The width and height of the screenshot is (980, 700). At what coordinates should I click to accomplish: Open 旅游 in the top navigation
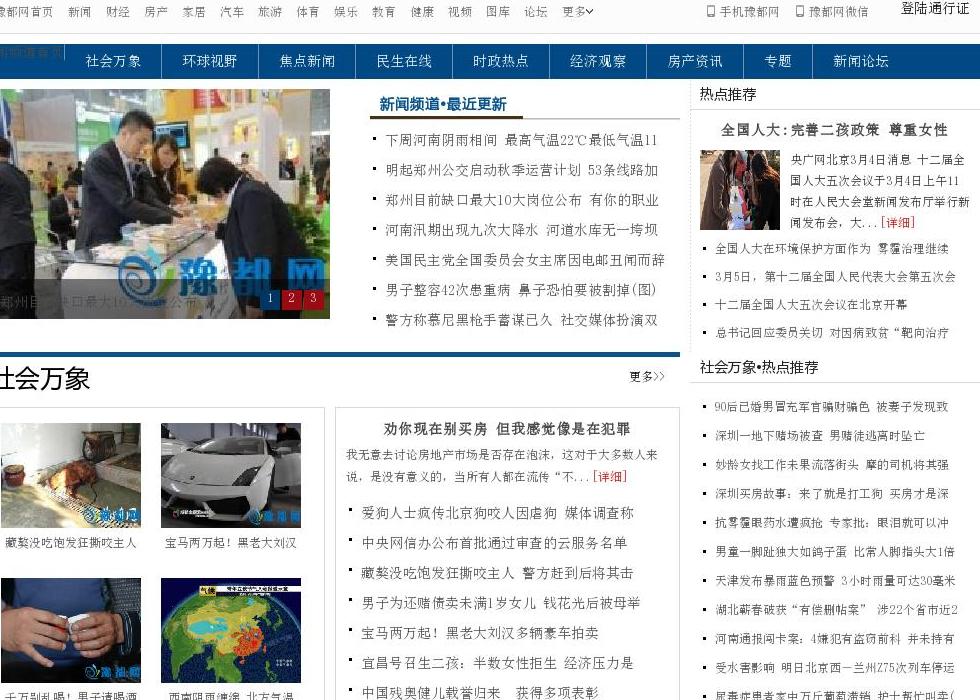pos(270,11)
